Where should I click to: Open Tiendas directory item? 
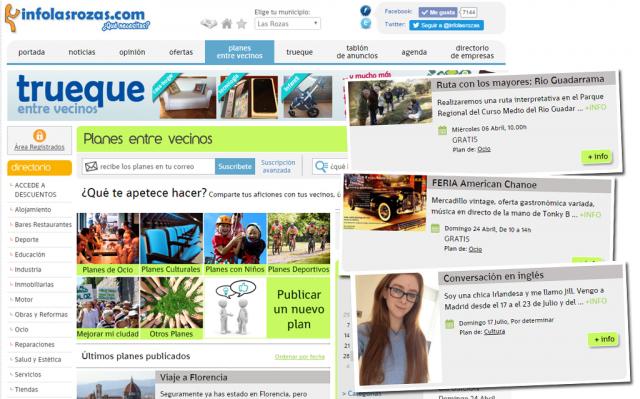pyautogui.click(x=26, y=389)
